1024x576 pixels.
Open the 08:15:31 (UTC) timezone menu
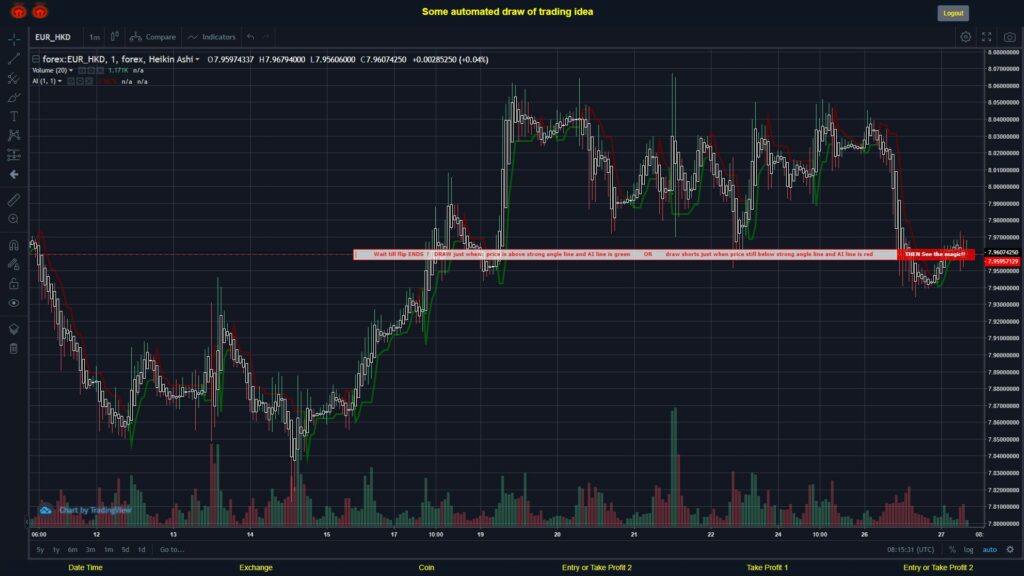[910, 549]
